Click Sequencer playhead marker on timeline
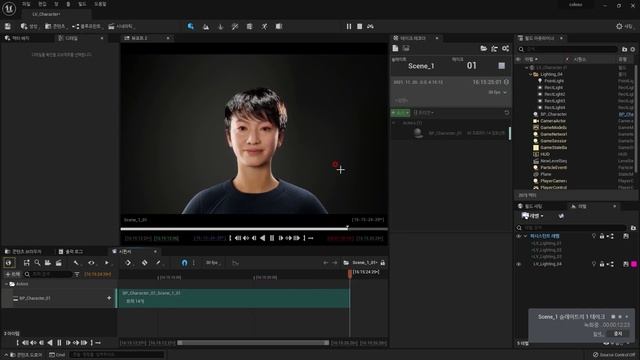 (350, 273)
